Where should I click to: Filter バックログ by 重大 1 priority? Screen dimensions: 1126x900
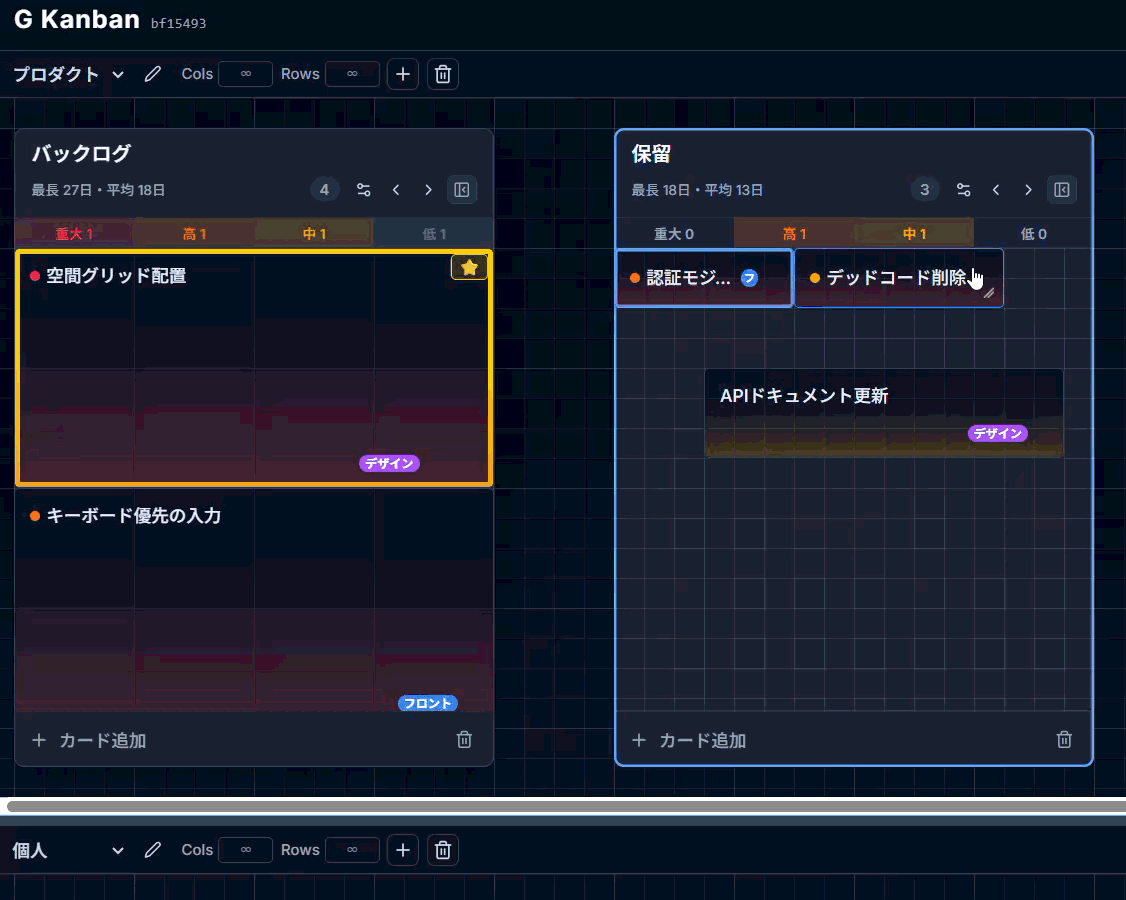pos(74,233)
